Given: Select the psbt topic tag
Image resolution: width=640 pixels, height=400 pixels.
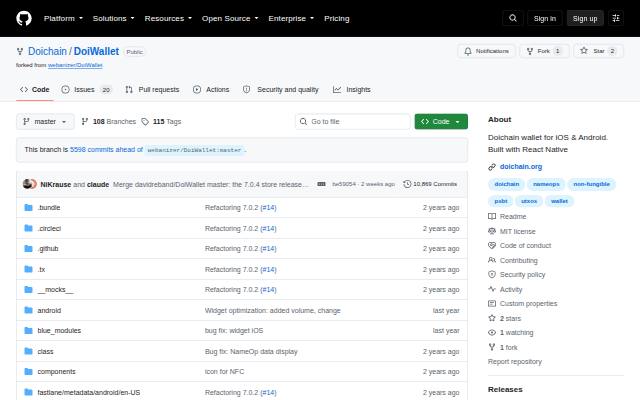Looking at the screenshot, I should click(x=501, y=201).
